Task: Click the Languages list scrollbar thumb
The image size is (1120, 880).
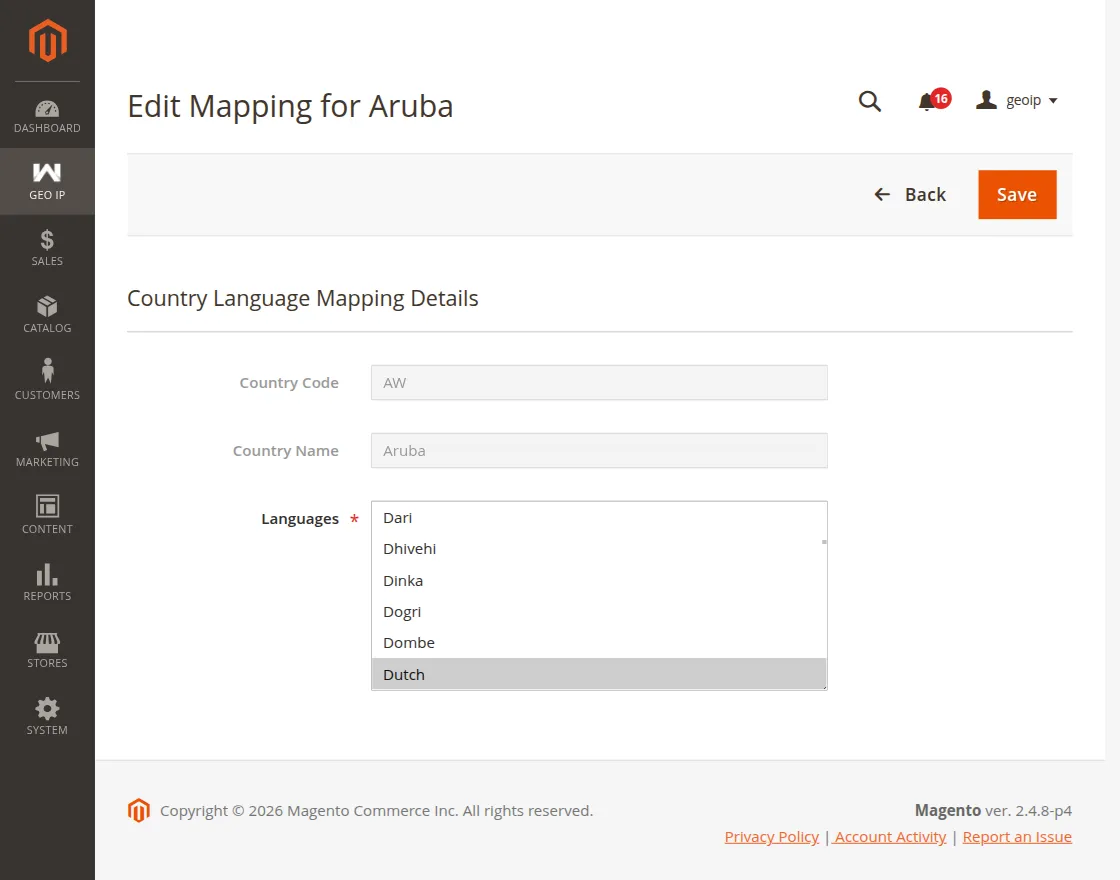Action: click(824, 542)
